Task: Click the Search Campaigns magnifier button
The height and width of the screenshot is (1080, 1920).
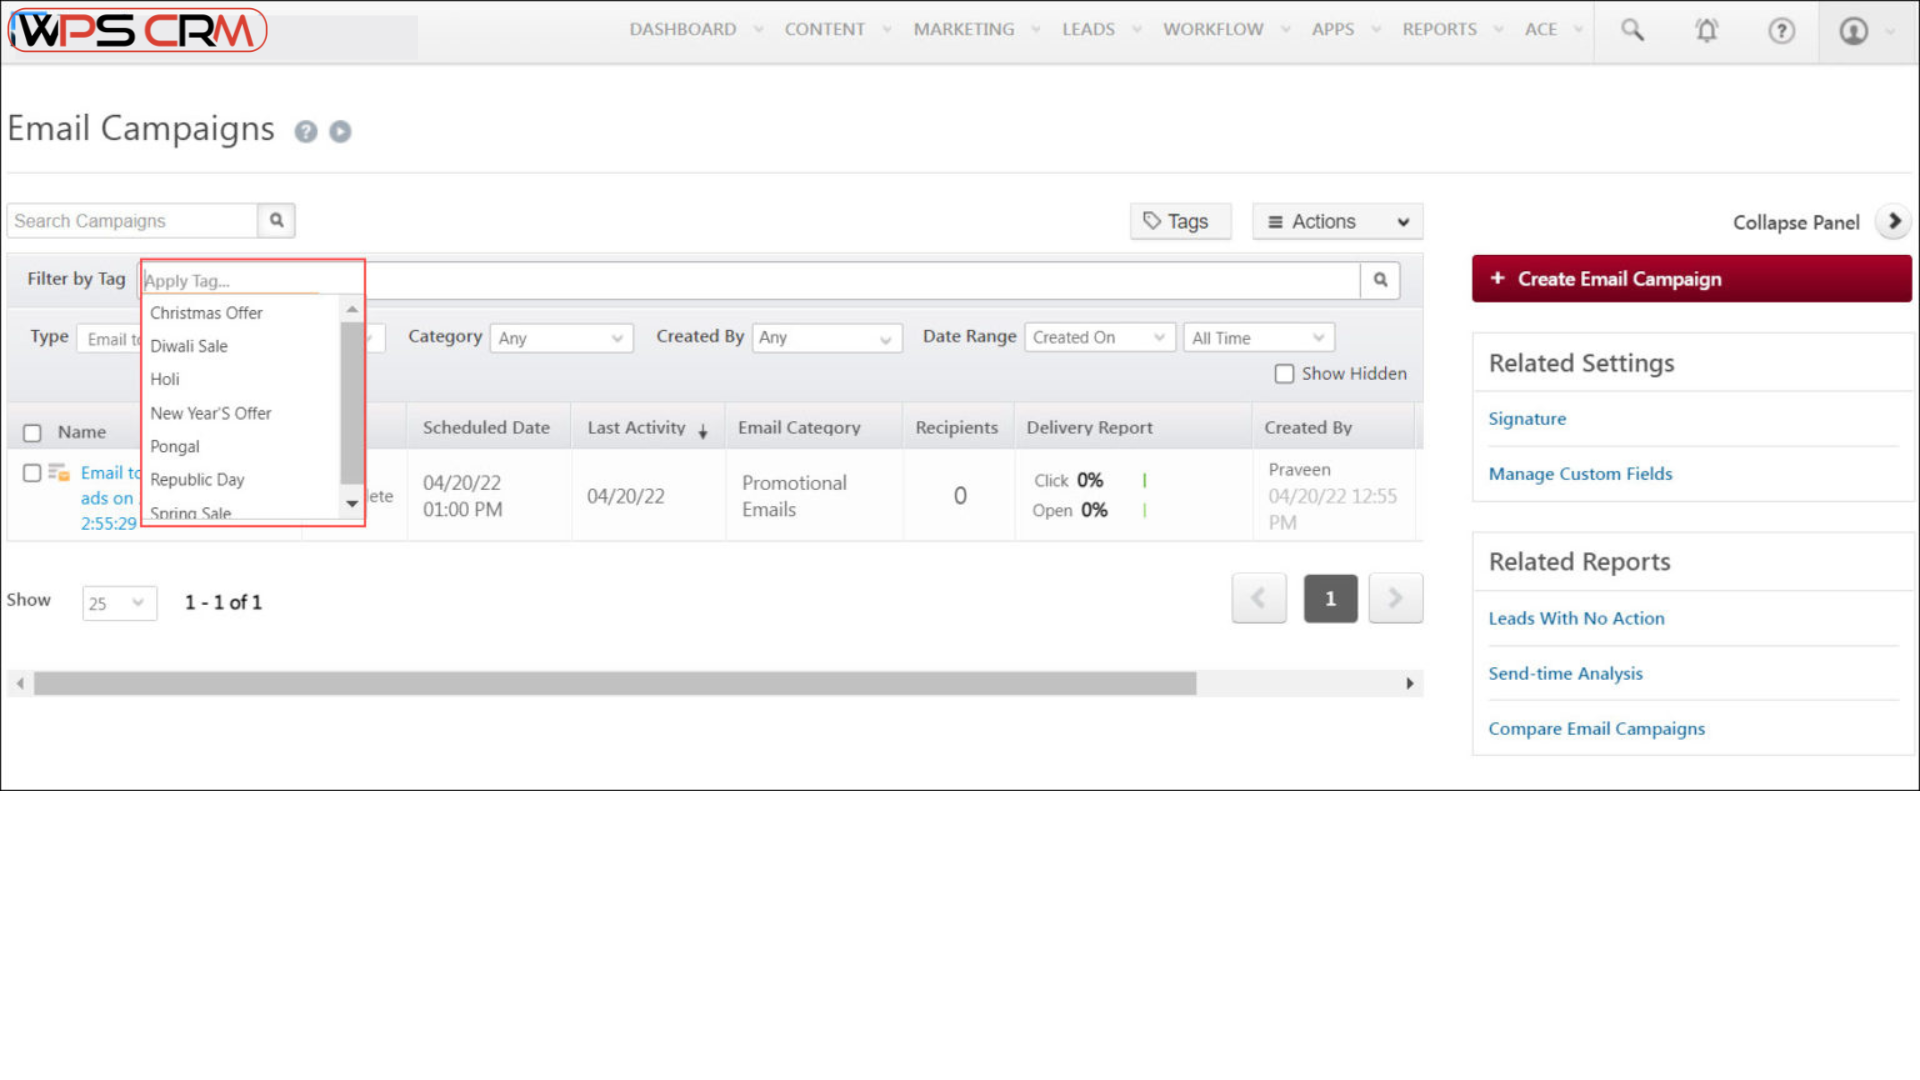Action: point(277,221)
